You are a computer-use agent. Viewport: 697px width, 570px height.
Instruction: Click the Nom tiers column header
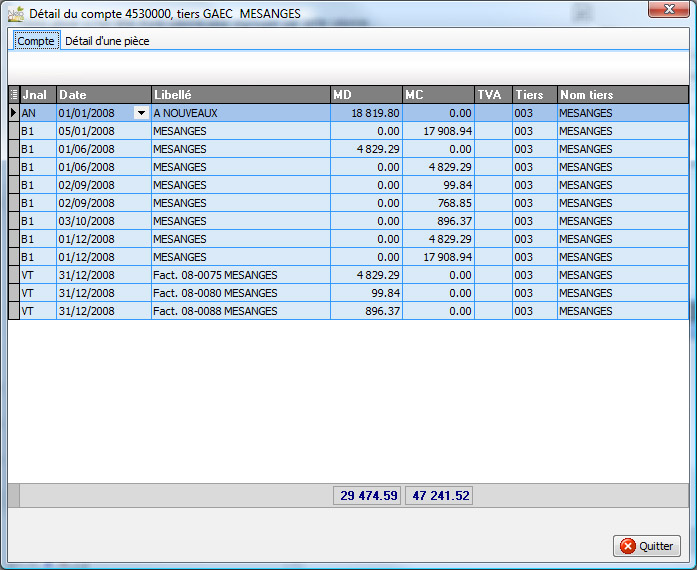click(622, 95)
